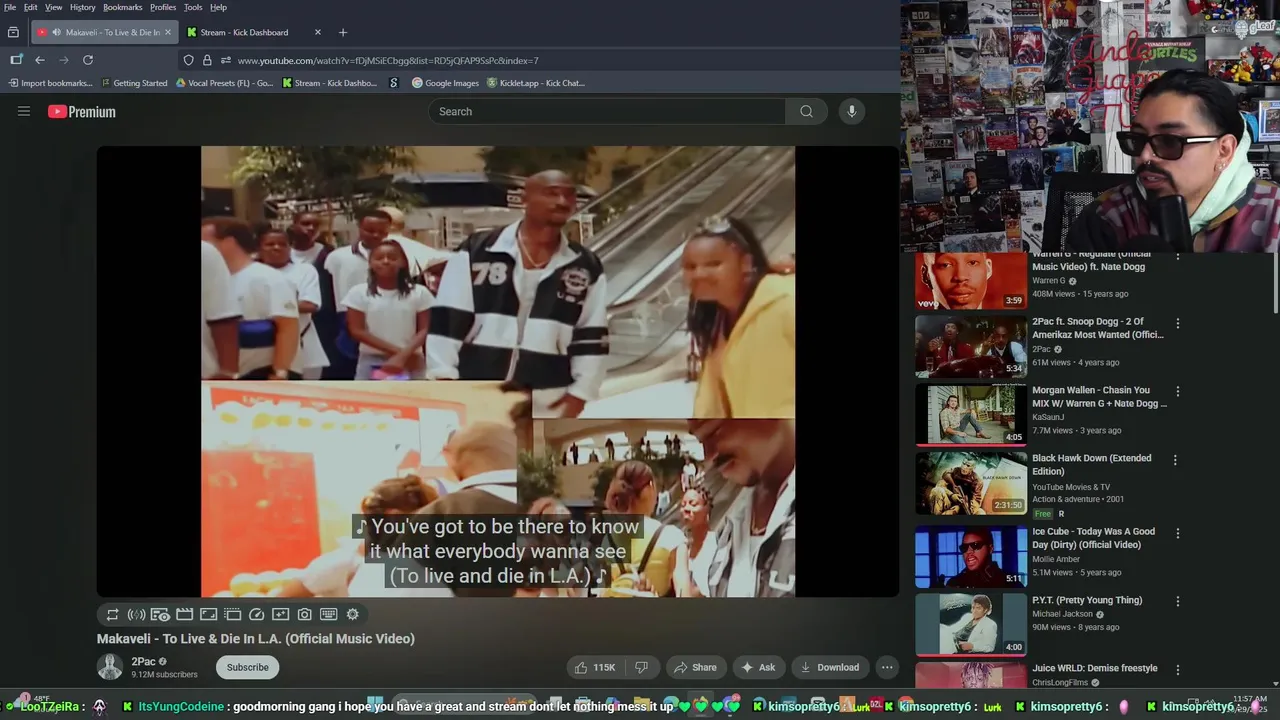Subscribe to the 2Pac channel
This screenshot has height=720, width=1280.
(x=247, y=667)
